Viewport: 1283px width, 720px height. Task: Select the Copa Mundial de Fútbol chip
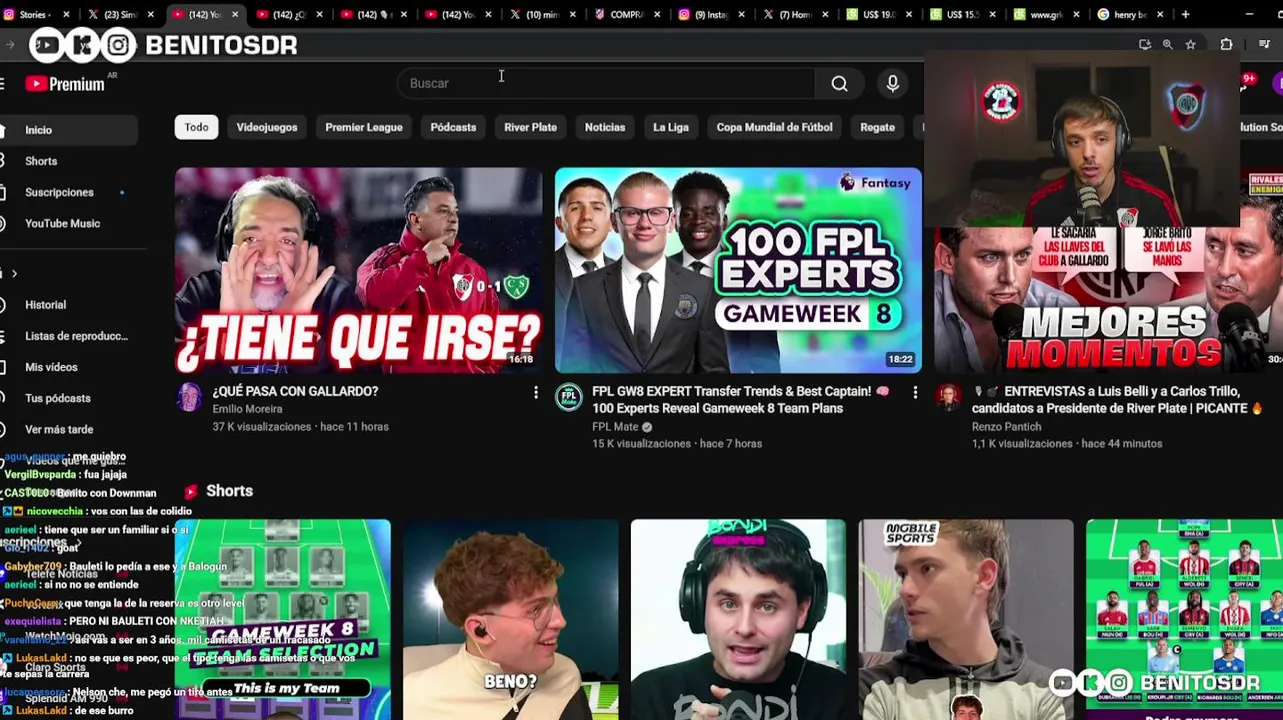(774, 127)
